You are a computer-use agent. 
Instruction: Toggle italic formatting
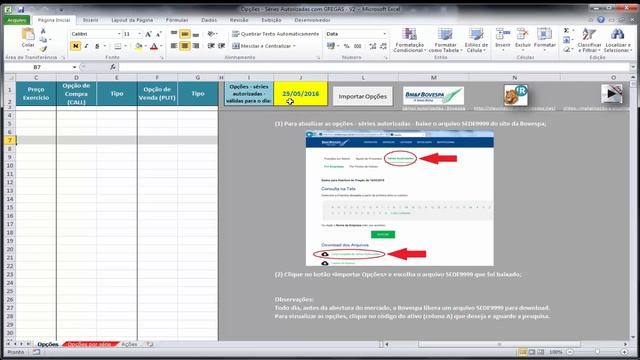point(86,46)
